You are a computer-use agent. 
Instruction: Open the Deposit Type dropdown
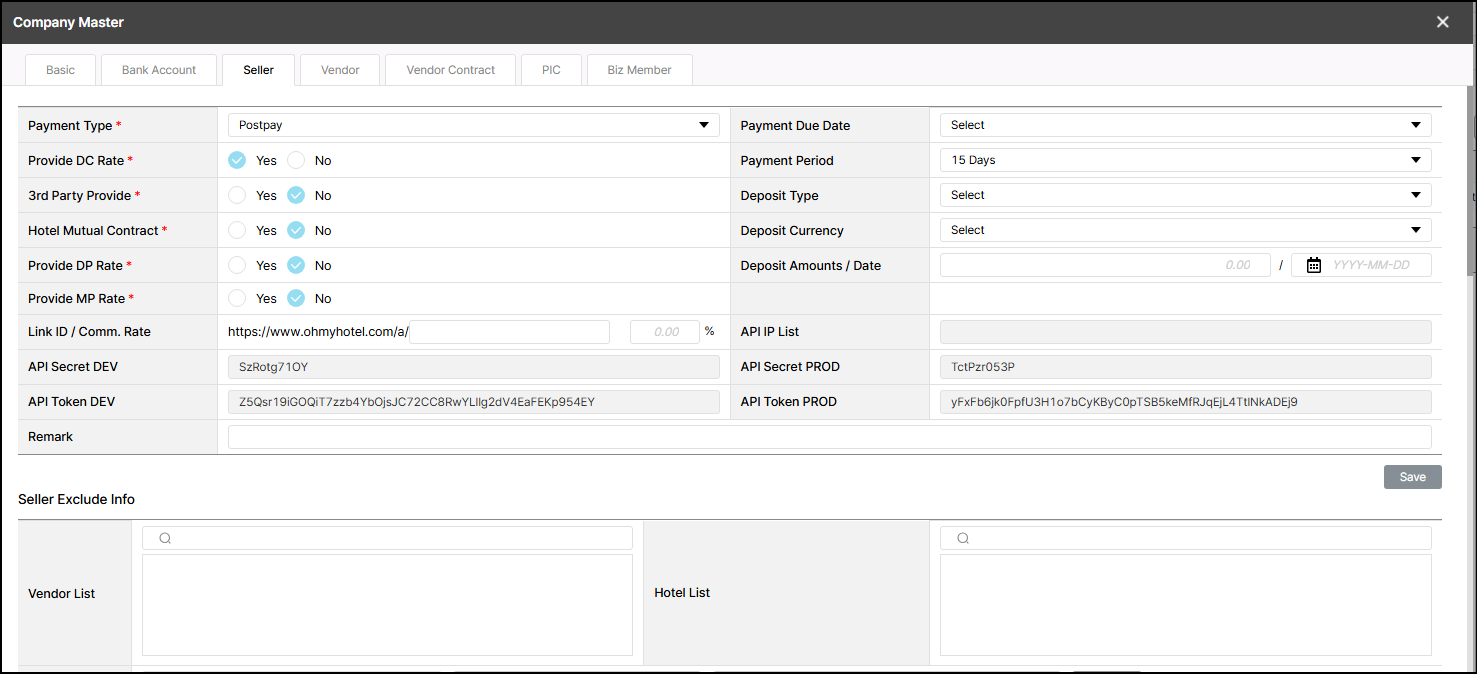[x=1185, y=195]
